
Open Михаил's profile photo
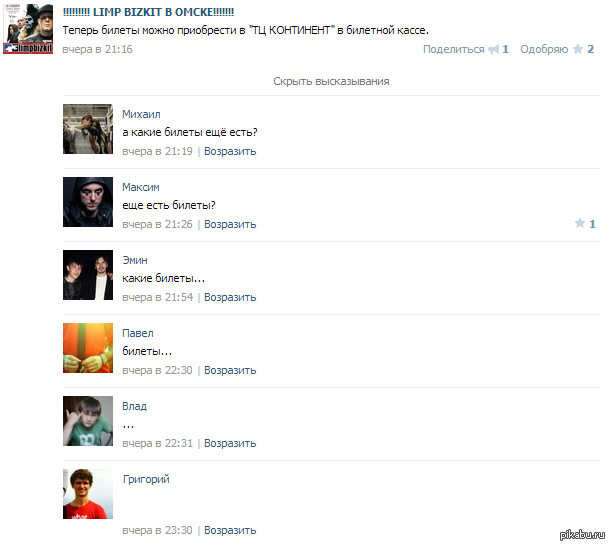88,129
